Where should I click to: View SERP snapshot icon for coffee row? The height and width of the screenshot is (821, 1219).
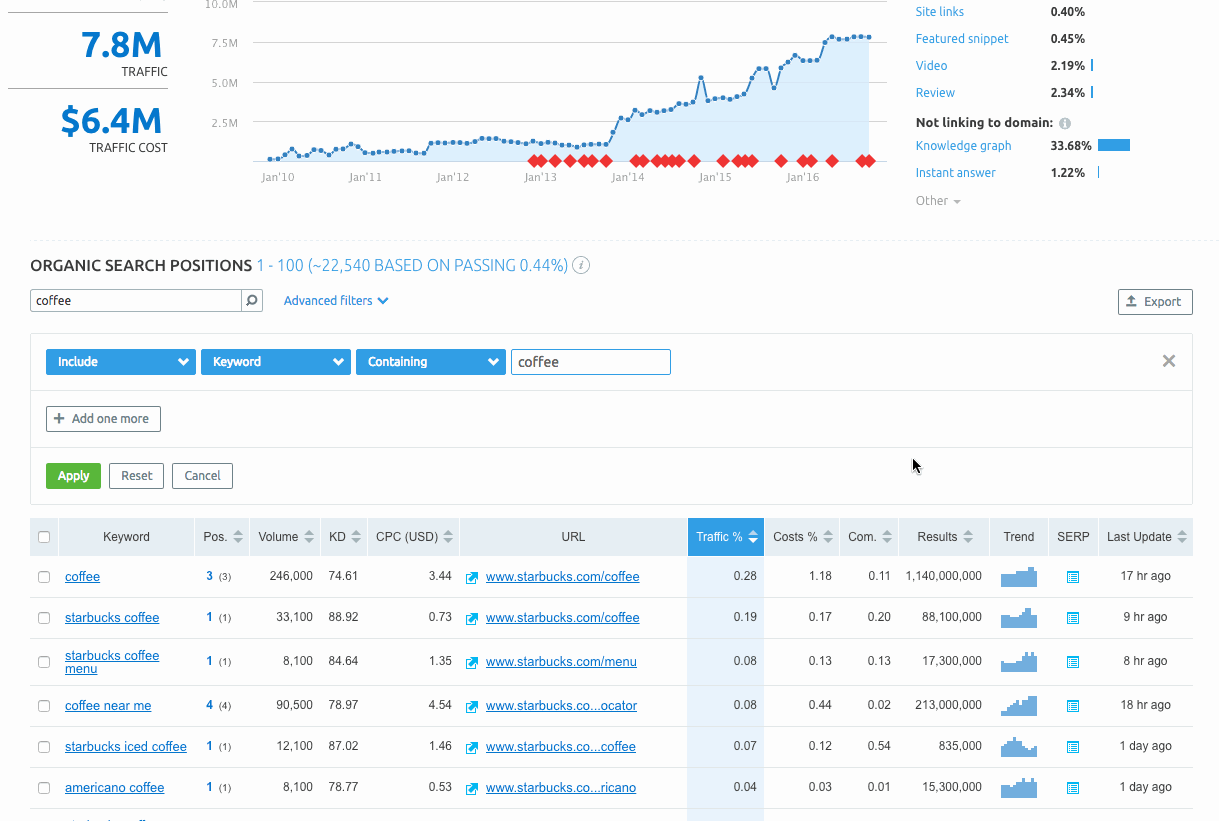[x=1073, y=577]
